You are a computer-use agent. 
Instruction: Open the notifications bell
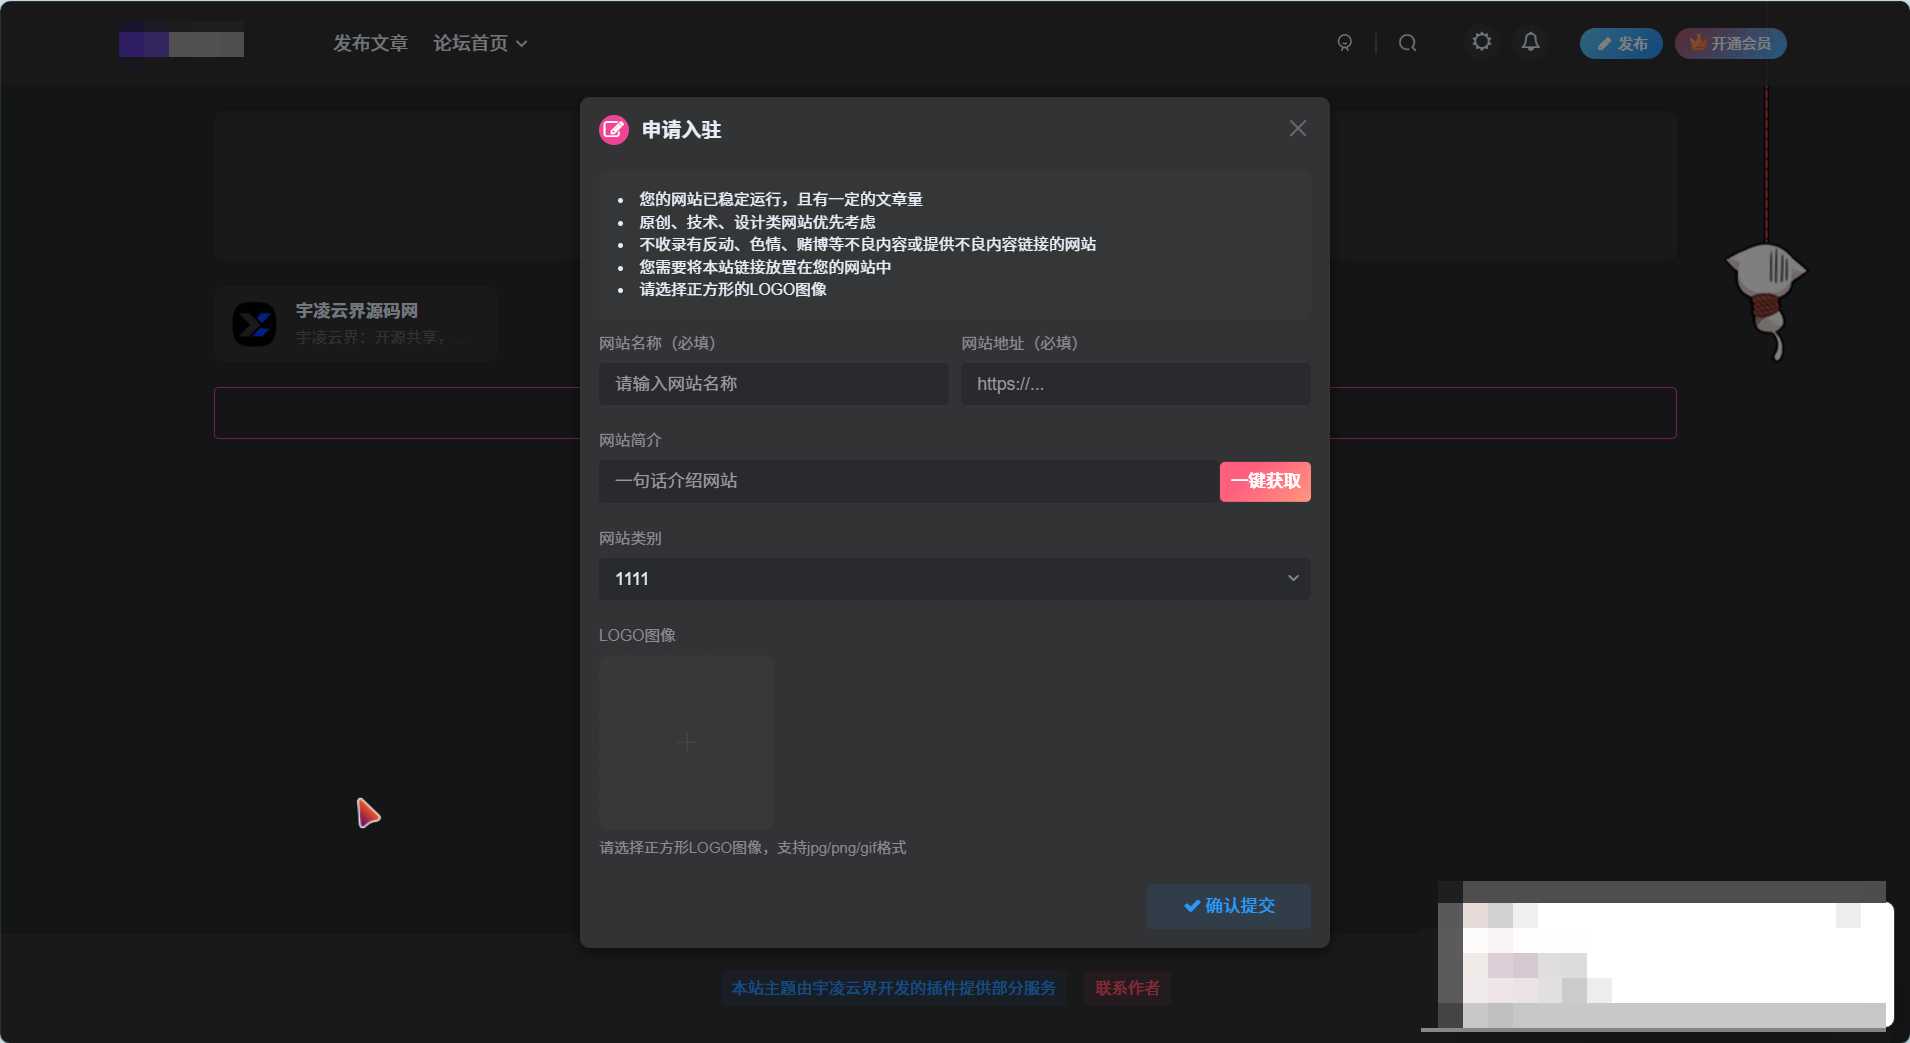(x=1530, y=42)
